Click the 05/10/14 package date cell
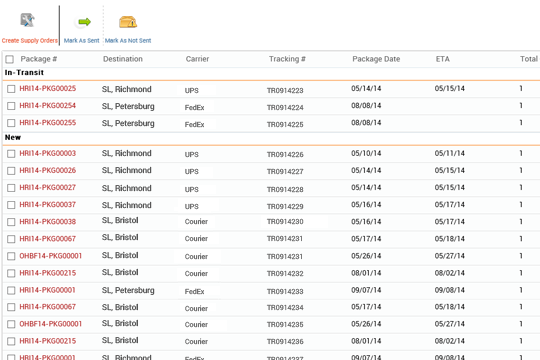 click(x=366, y=153)
